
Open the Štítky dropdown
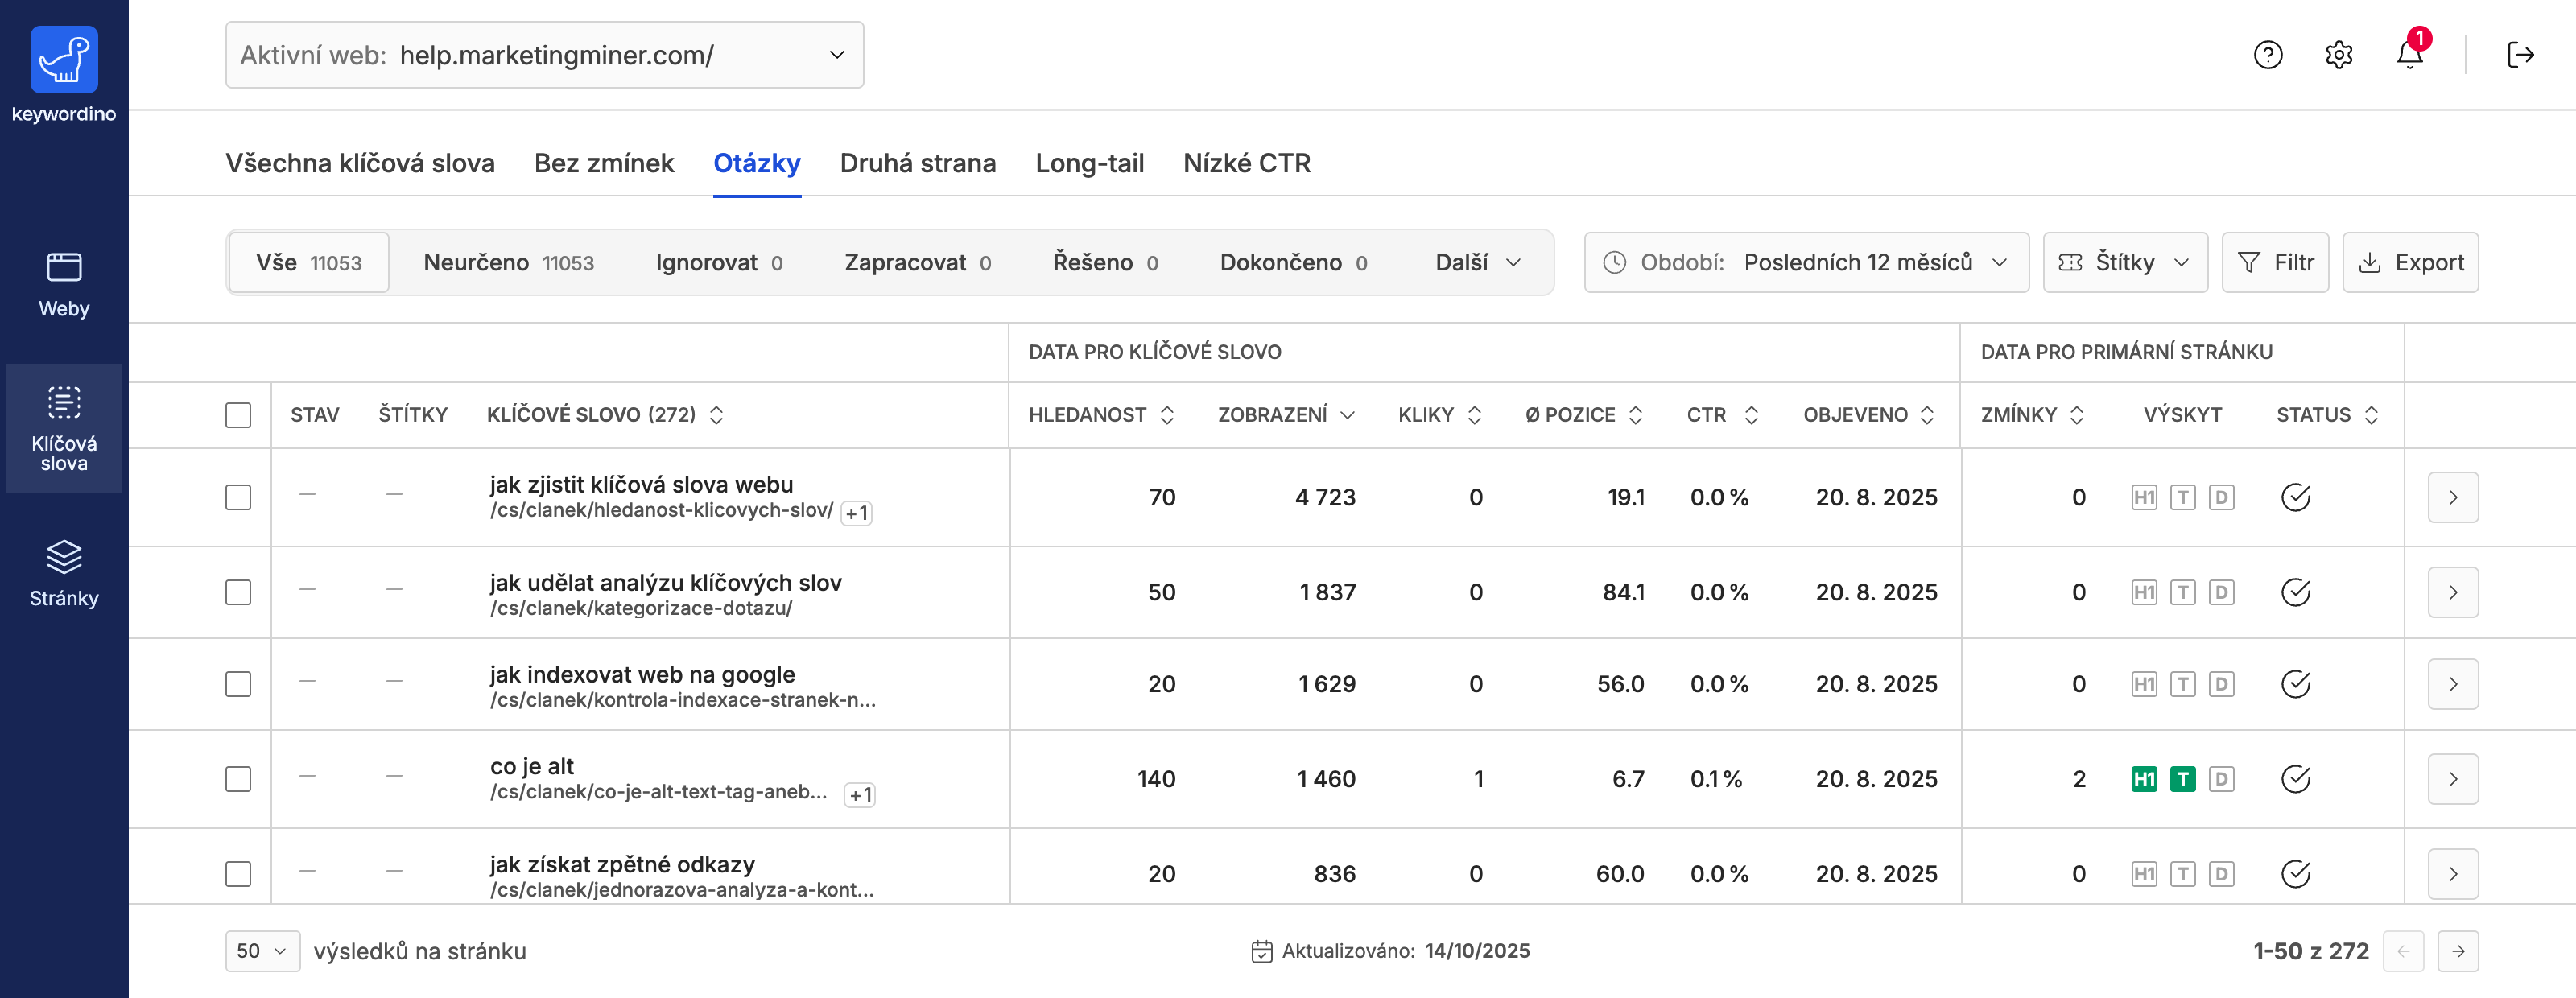tap(2124, 262)
